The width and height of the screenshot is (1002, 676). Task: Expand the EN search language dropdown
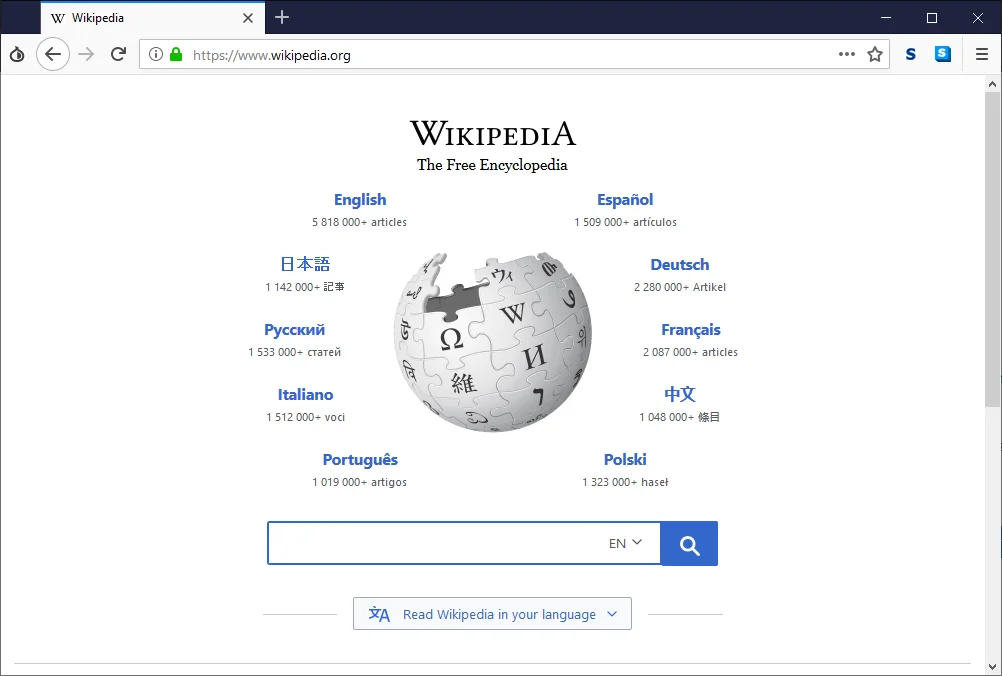626,543
